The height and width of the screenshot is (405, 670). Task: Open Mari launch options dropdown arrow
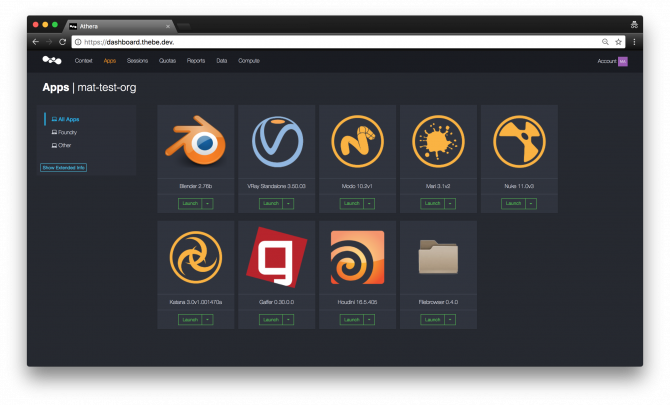[x=450, y=204]
